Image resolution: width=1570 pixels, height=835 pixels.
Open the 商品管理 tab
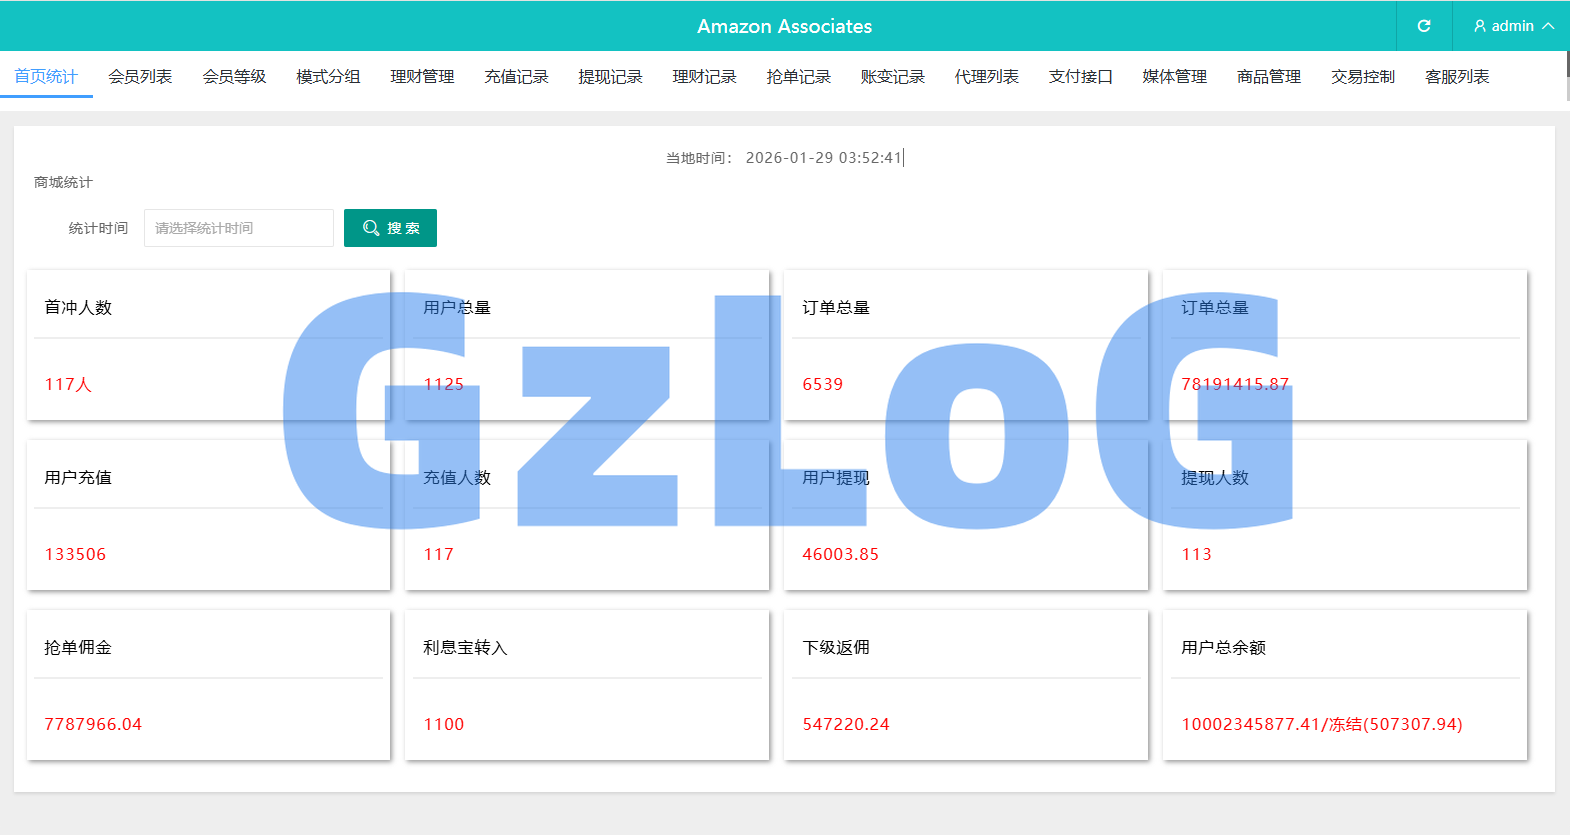pyautogui.click(x=1268, y=77)
